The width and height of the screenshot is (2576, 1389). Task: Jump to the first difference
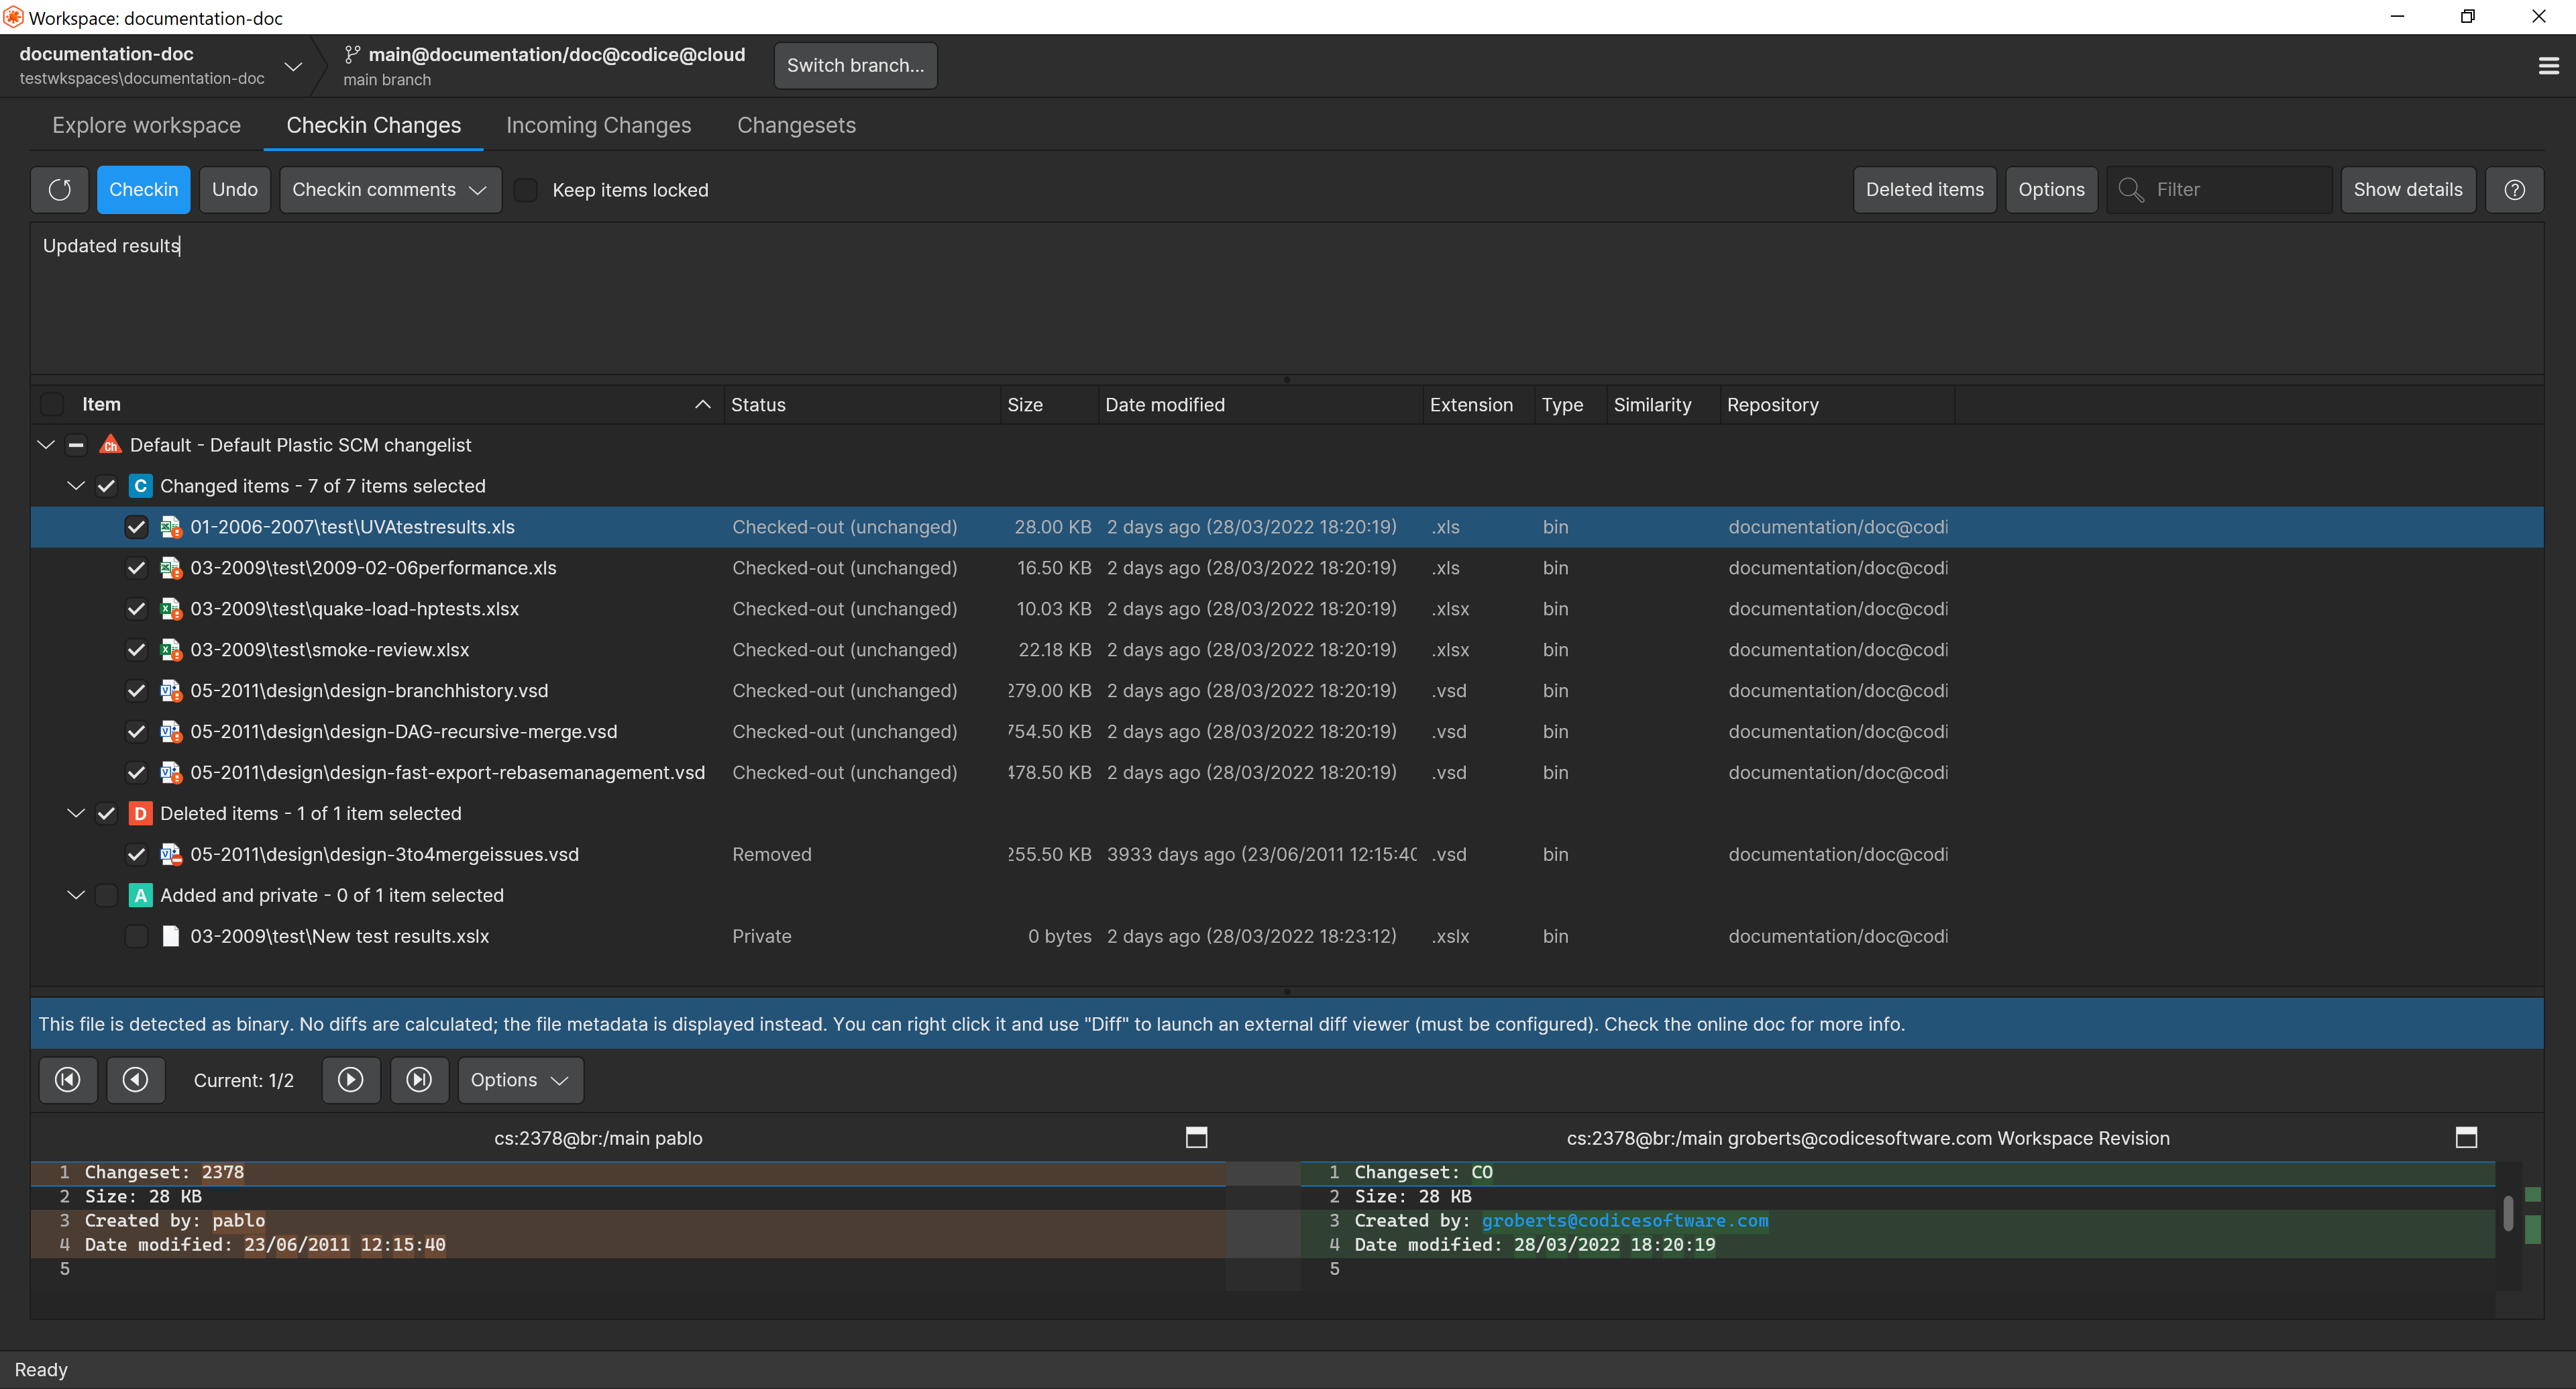tap(67, 1080)
